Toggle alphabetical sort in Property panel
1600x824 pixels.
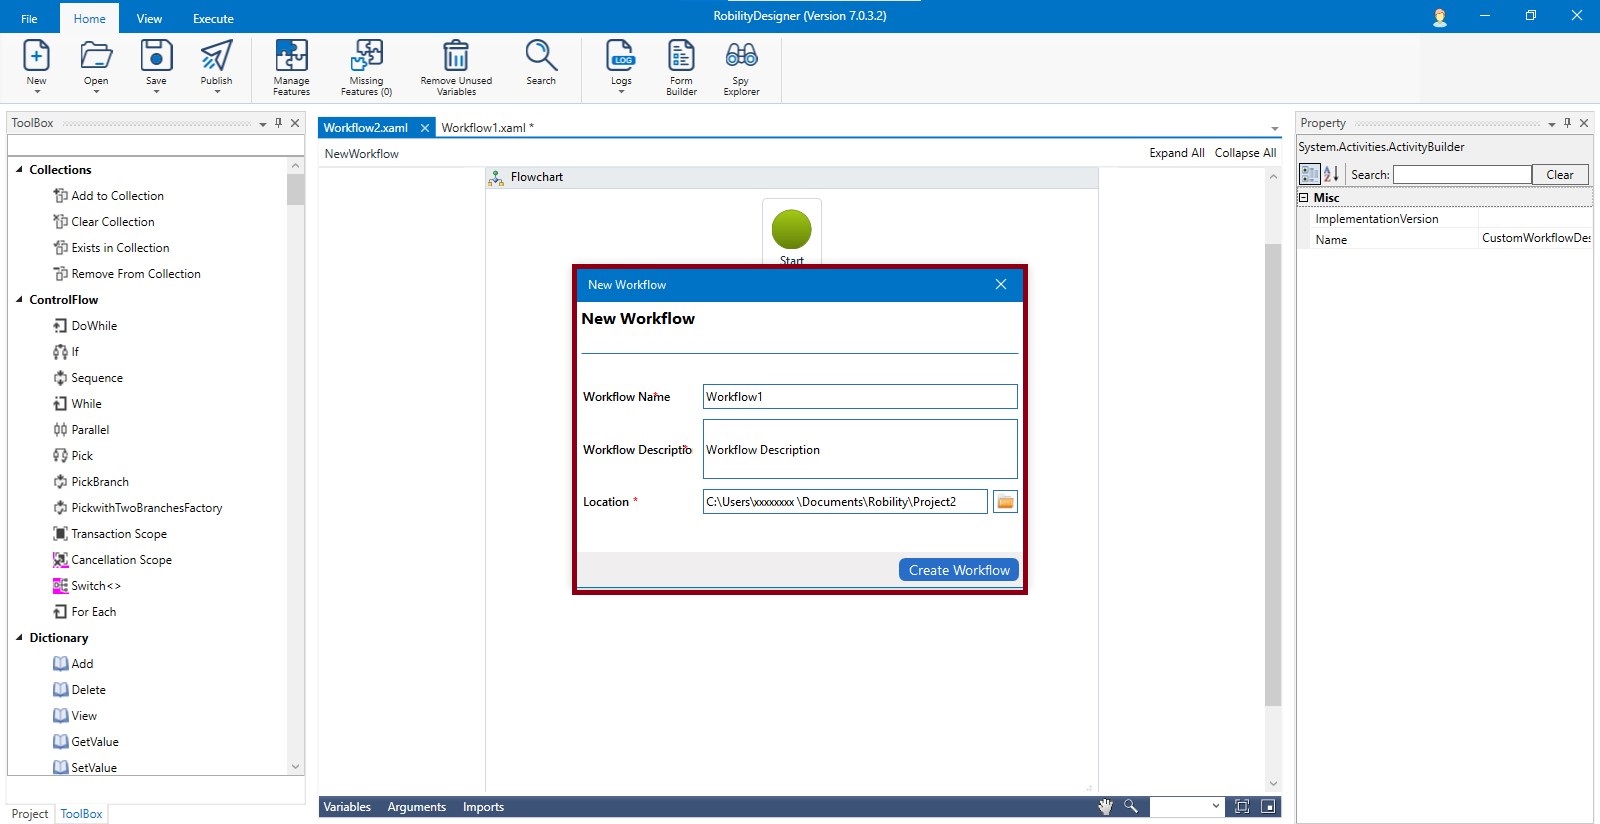(1331, 174)
